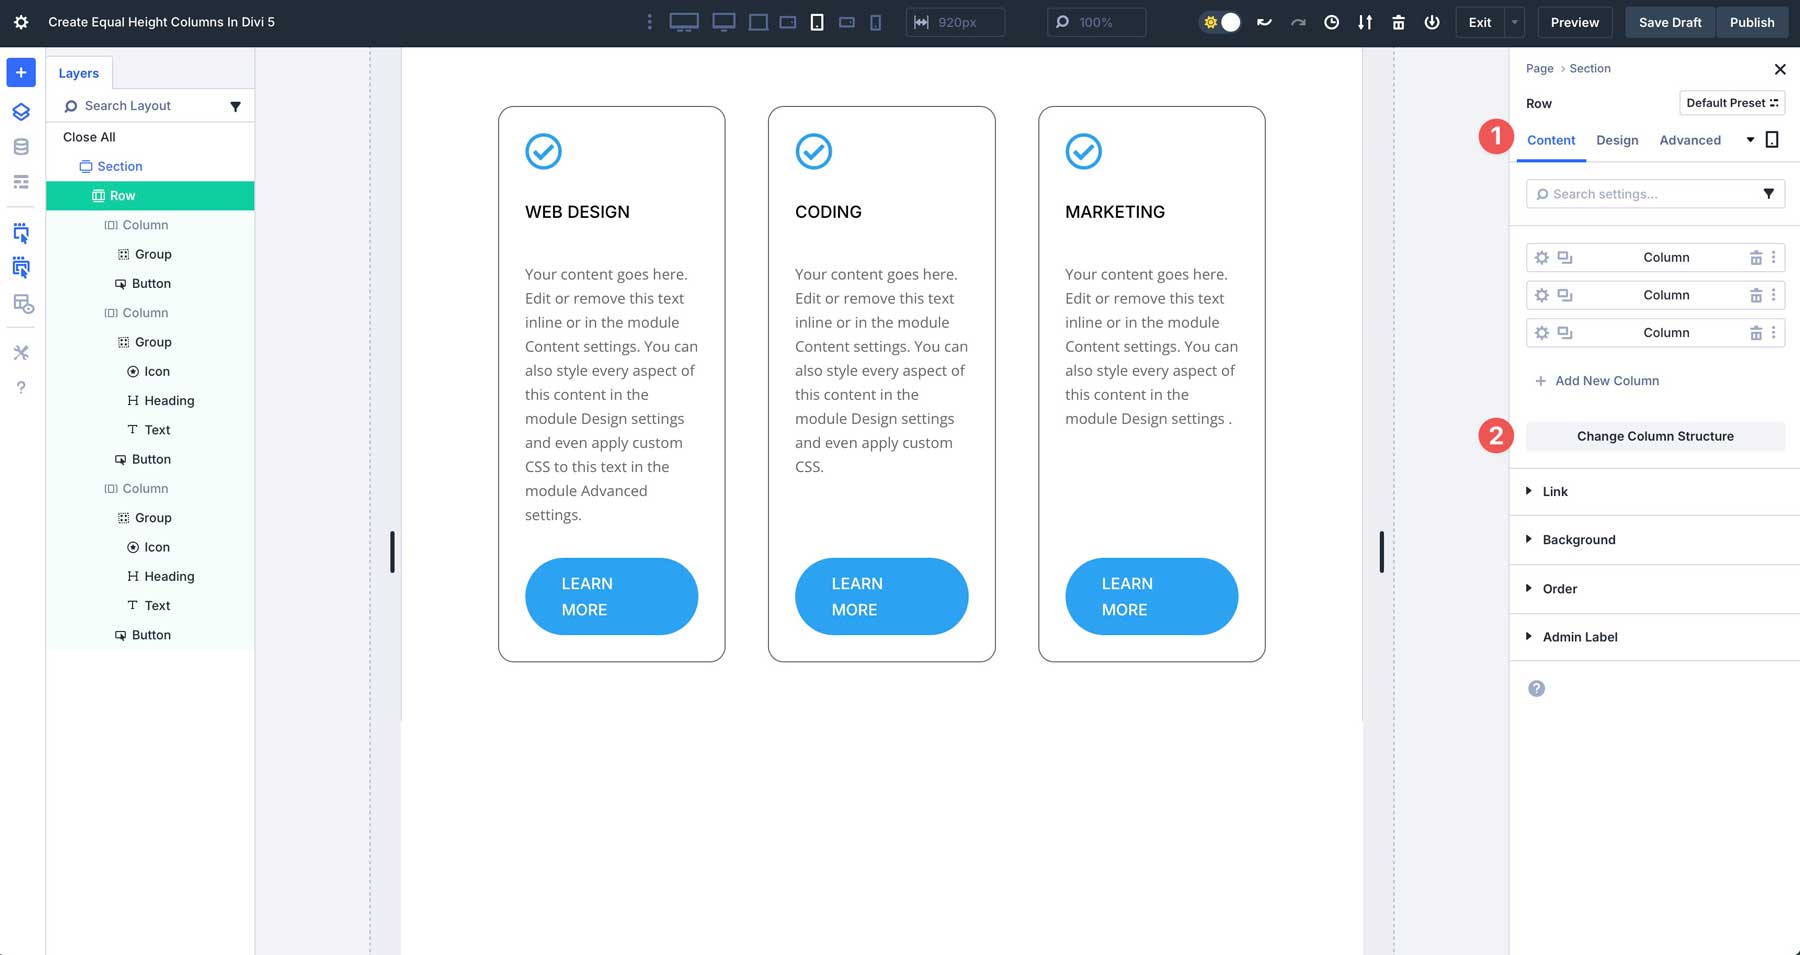
Task: Expand the Background settings group
Action: [1578, 540]
